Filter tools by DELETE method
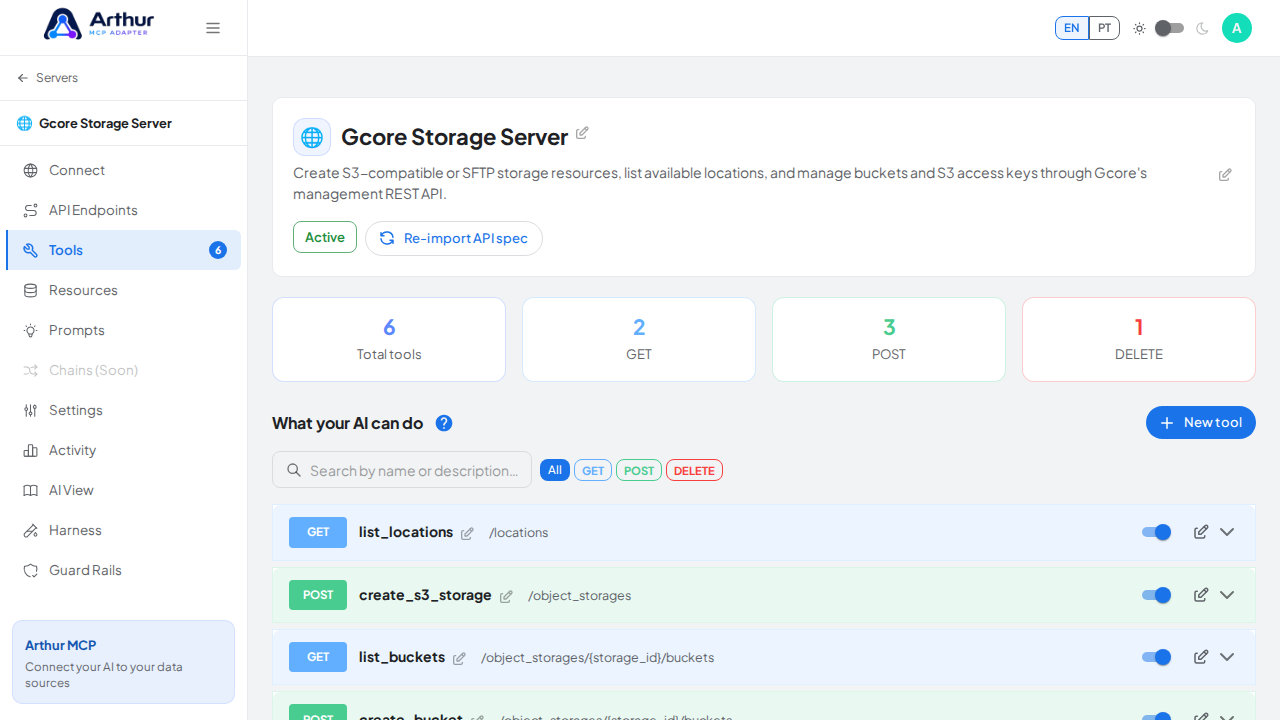 pos(694,470)
